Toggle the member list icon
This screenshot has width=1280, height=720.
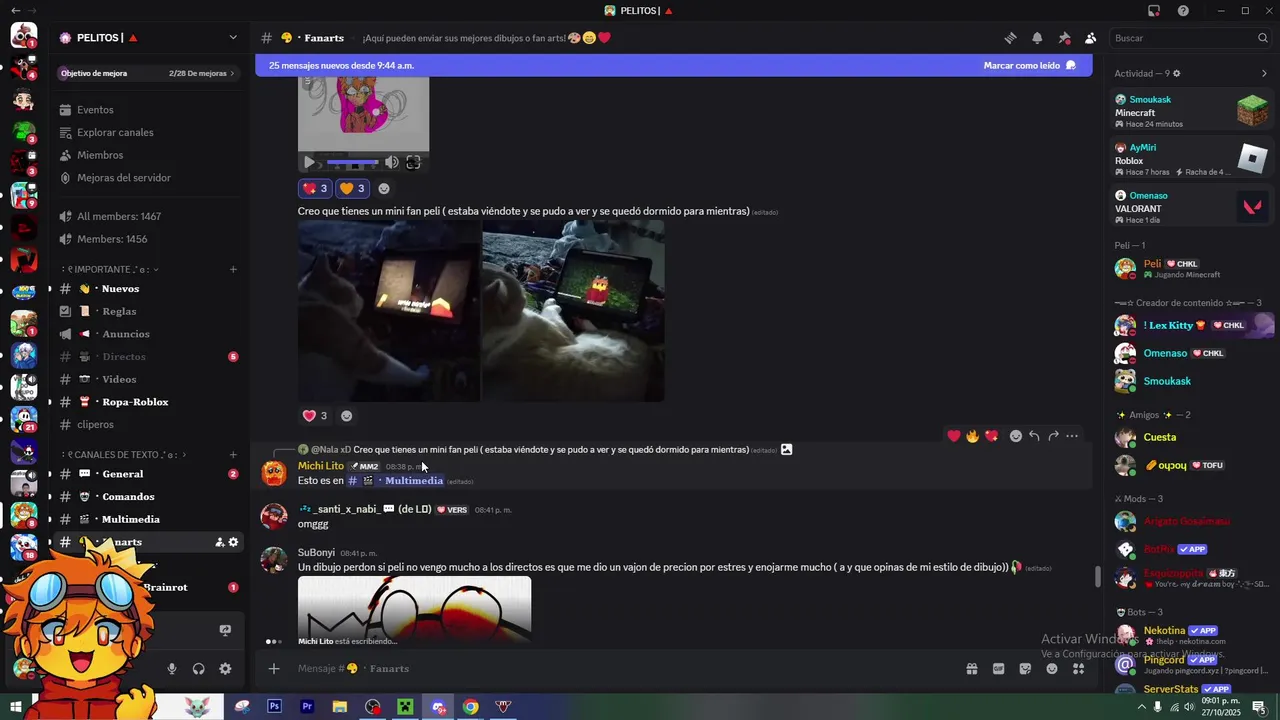tap(1090, 38)
